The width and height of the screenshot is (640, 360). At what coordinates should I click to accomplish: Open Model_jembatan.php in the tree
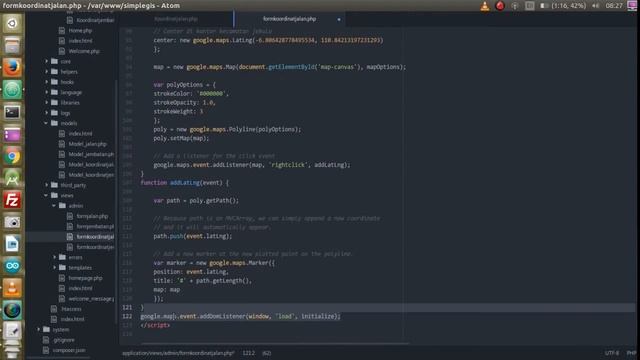pyautogui.click(x=91, y=154)
